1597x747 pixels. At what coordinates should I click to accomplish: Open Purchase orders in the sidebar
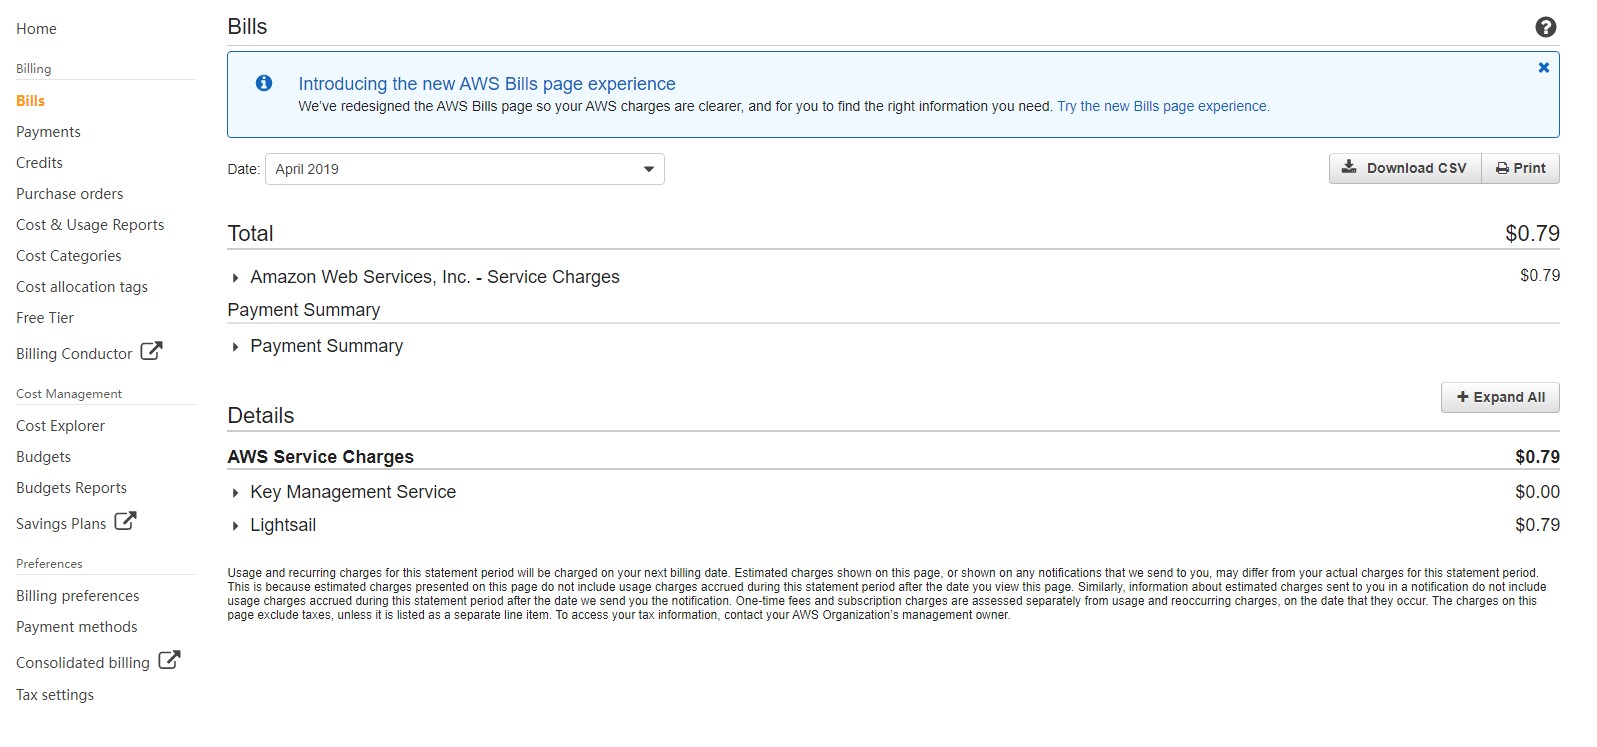point(70,194)
